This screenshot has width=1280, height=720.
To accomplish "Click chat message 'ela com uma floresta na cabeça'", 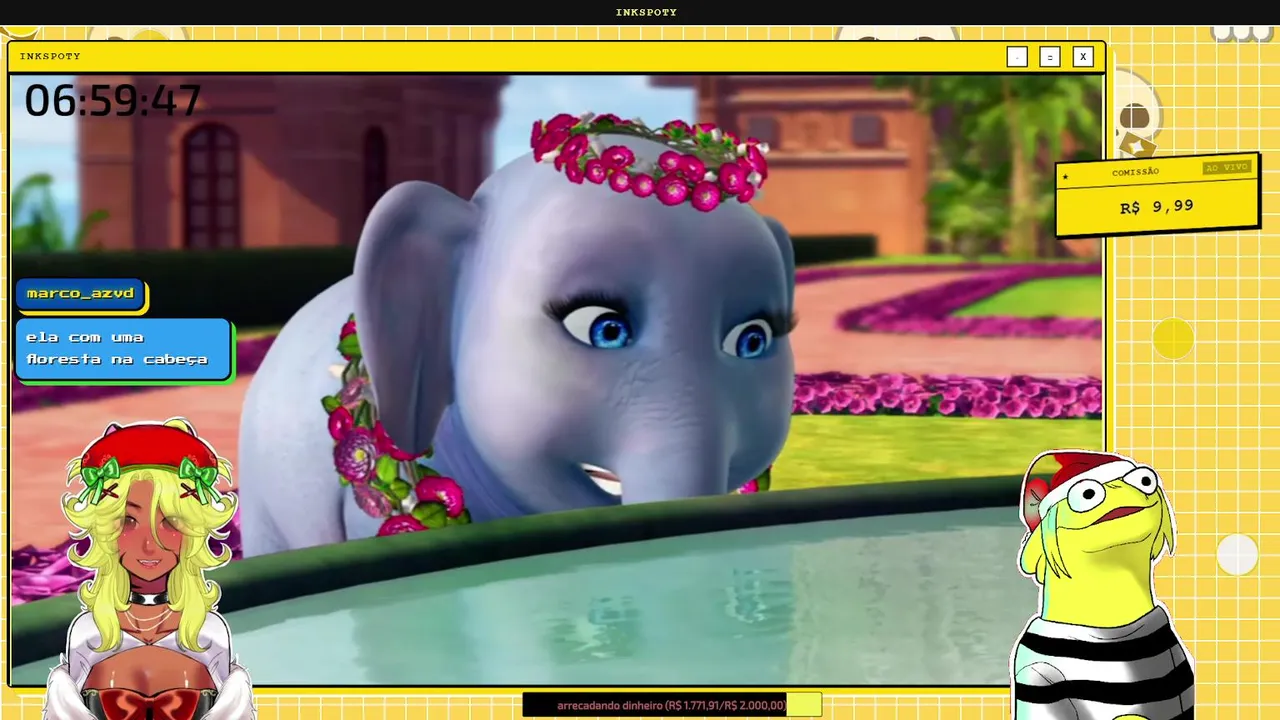I will 124,349.
